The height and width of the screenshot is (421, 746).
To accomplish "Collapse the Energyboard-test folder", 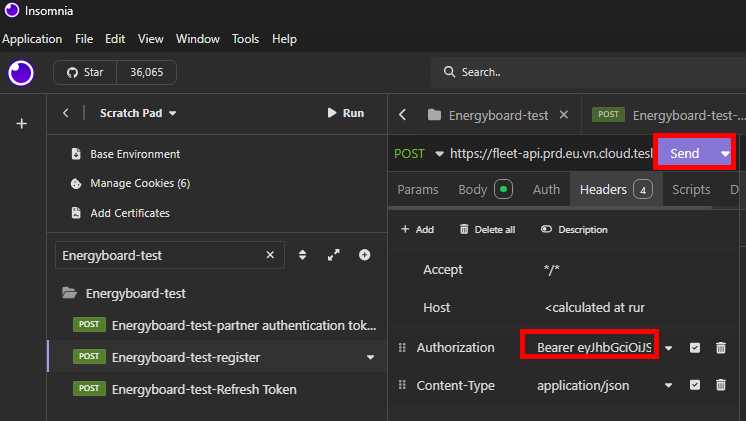I will pyautogui.click(x=70, y=293).
